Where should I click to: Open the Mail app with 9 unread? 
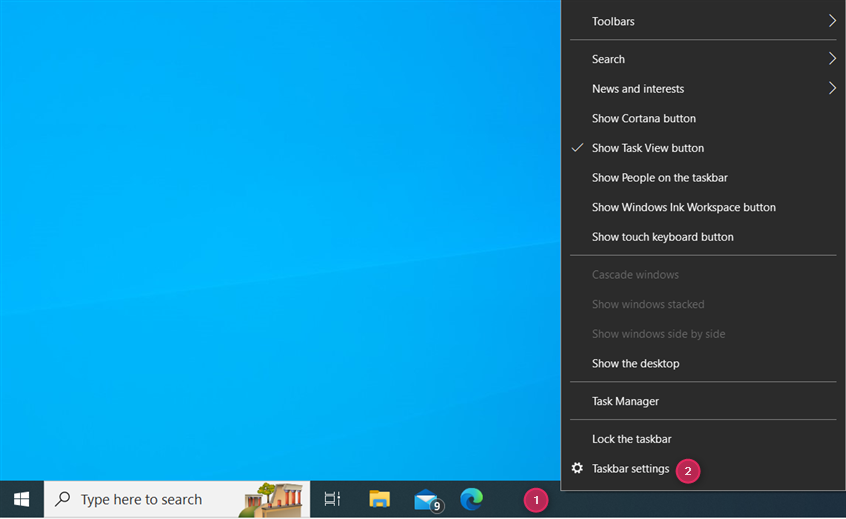(428, 500)
